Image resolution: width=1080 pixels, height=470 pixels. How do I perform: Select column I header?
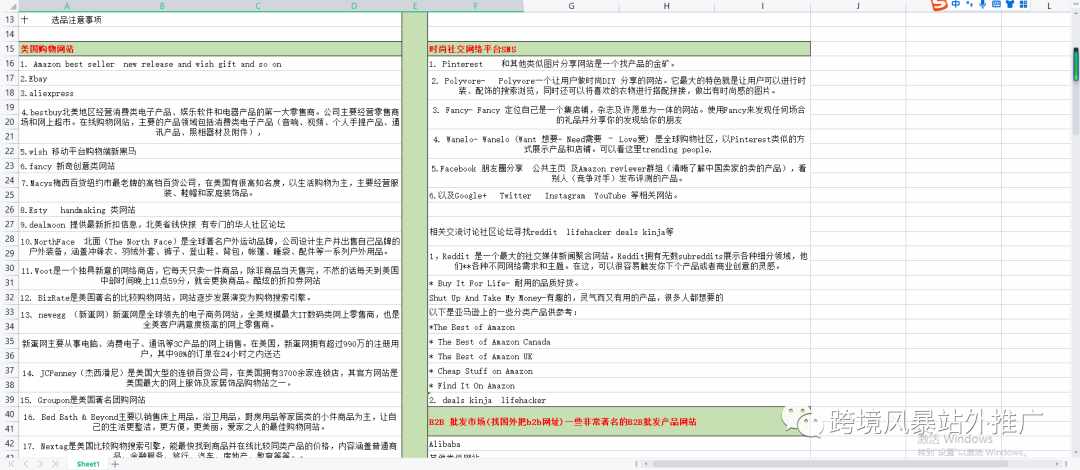[x=762, y=6]
